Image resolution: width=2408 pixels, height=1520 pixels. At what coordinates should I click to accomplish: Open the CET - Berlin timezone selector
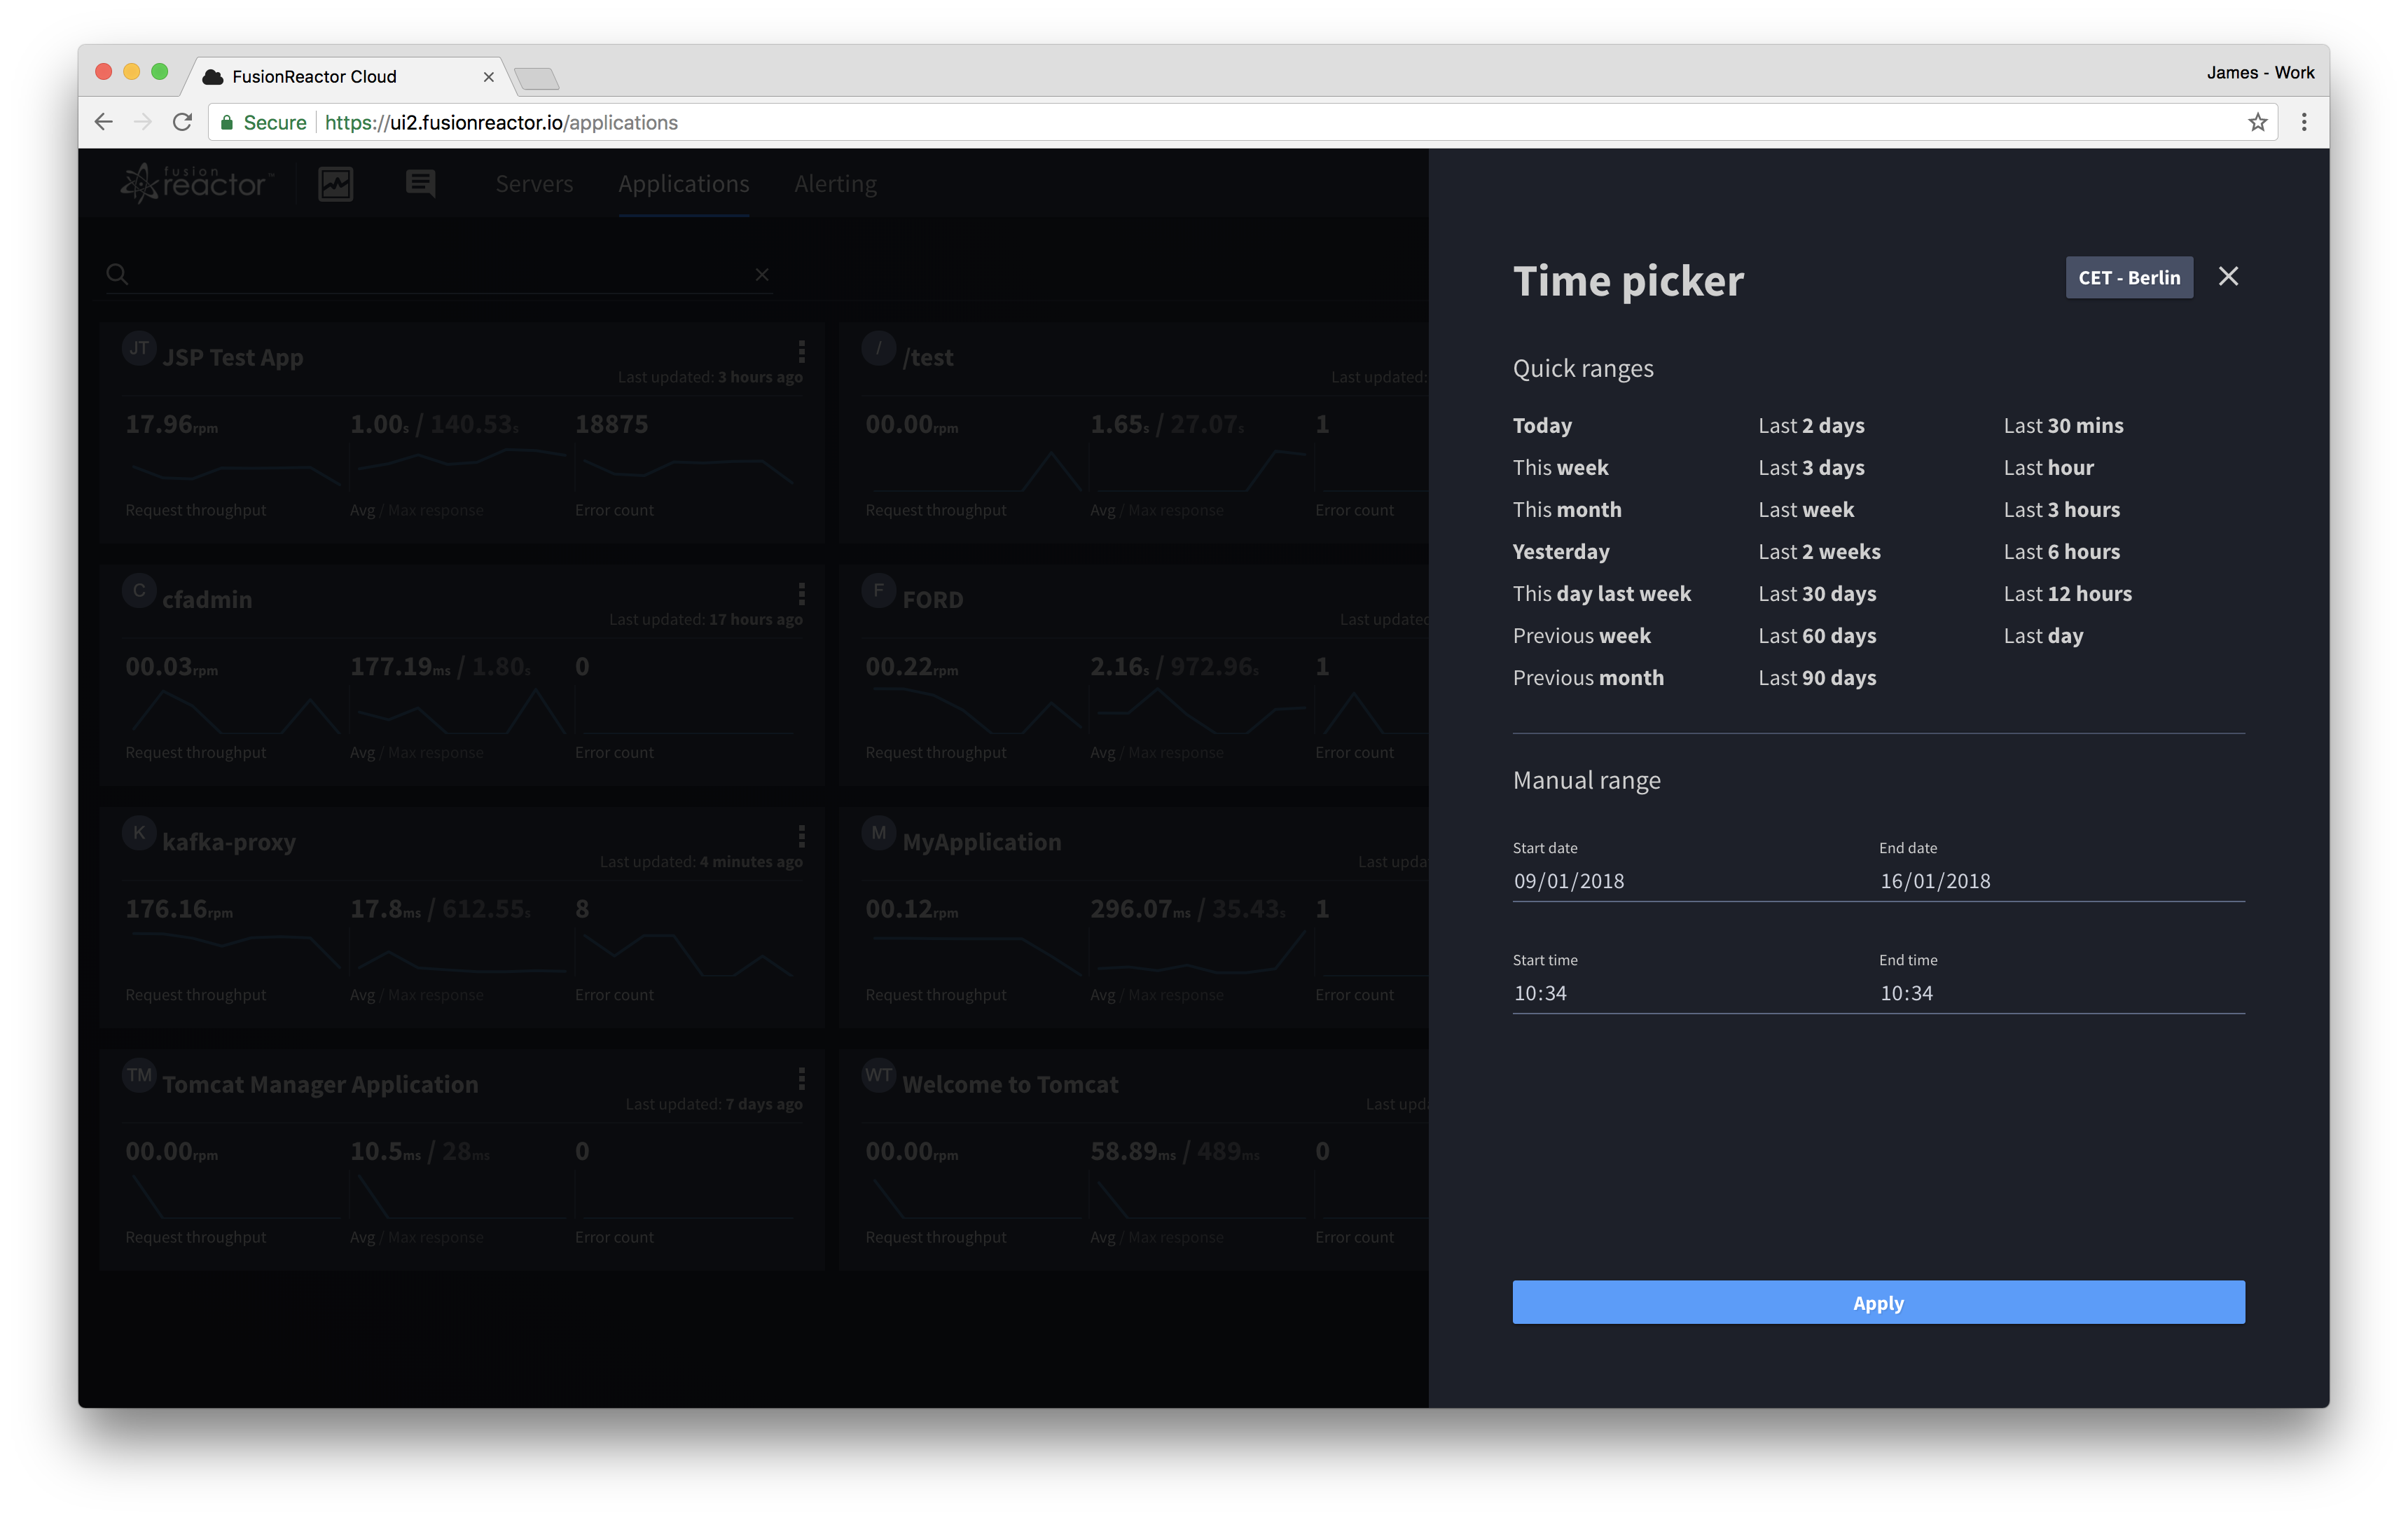pyautogui.click(x=2129, y=277)
